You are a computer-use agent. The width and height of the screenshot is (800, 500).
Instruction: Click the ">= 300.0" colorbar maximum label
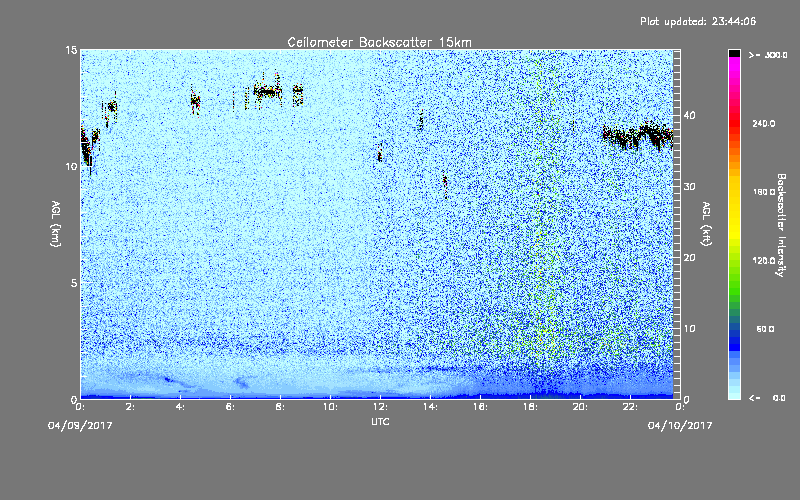[768, 55]
